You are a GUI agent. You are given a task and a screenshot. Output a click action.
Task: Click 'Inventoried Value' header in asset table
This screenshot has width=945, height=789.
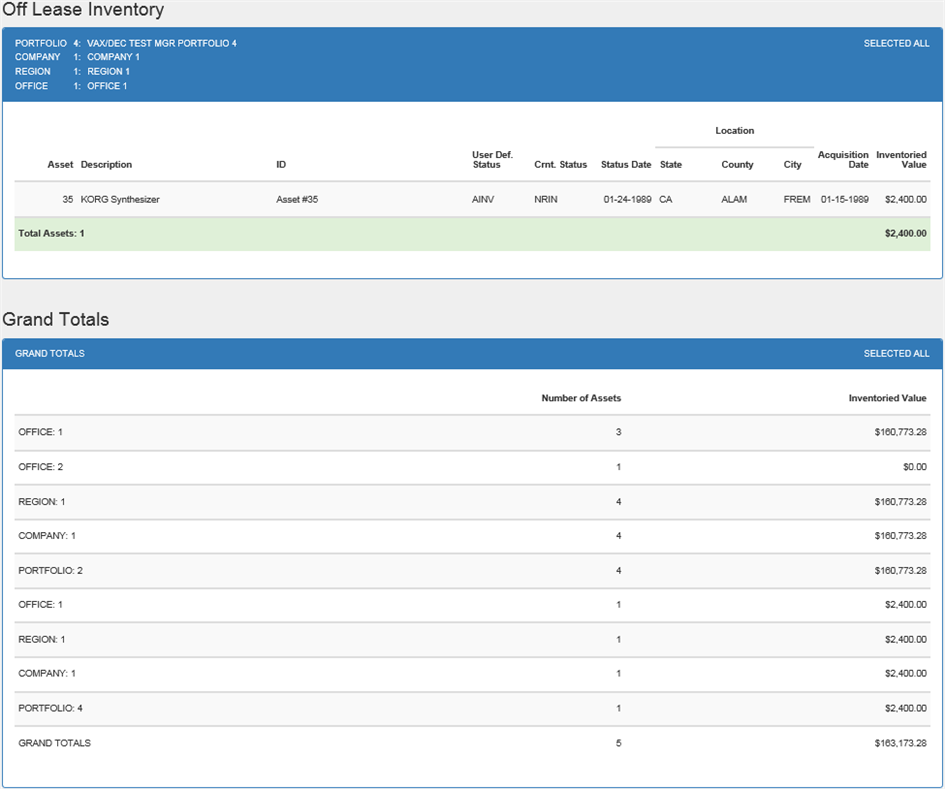tap(901, 160)
